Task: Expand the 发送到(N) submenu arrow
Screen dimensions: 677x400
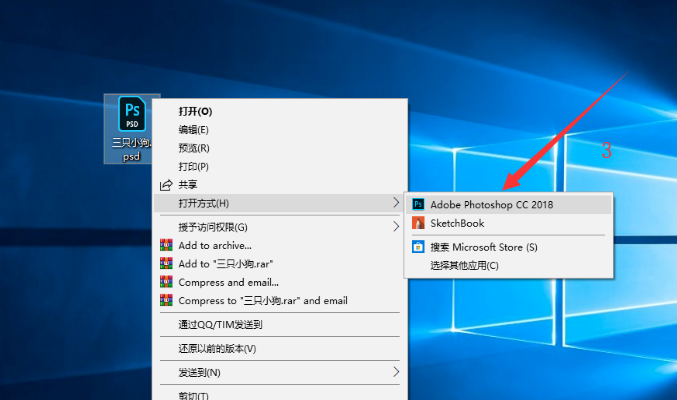Action: coord(395,372)
